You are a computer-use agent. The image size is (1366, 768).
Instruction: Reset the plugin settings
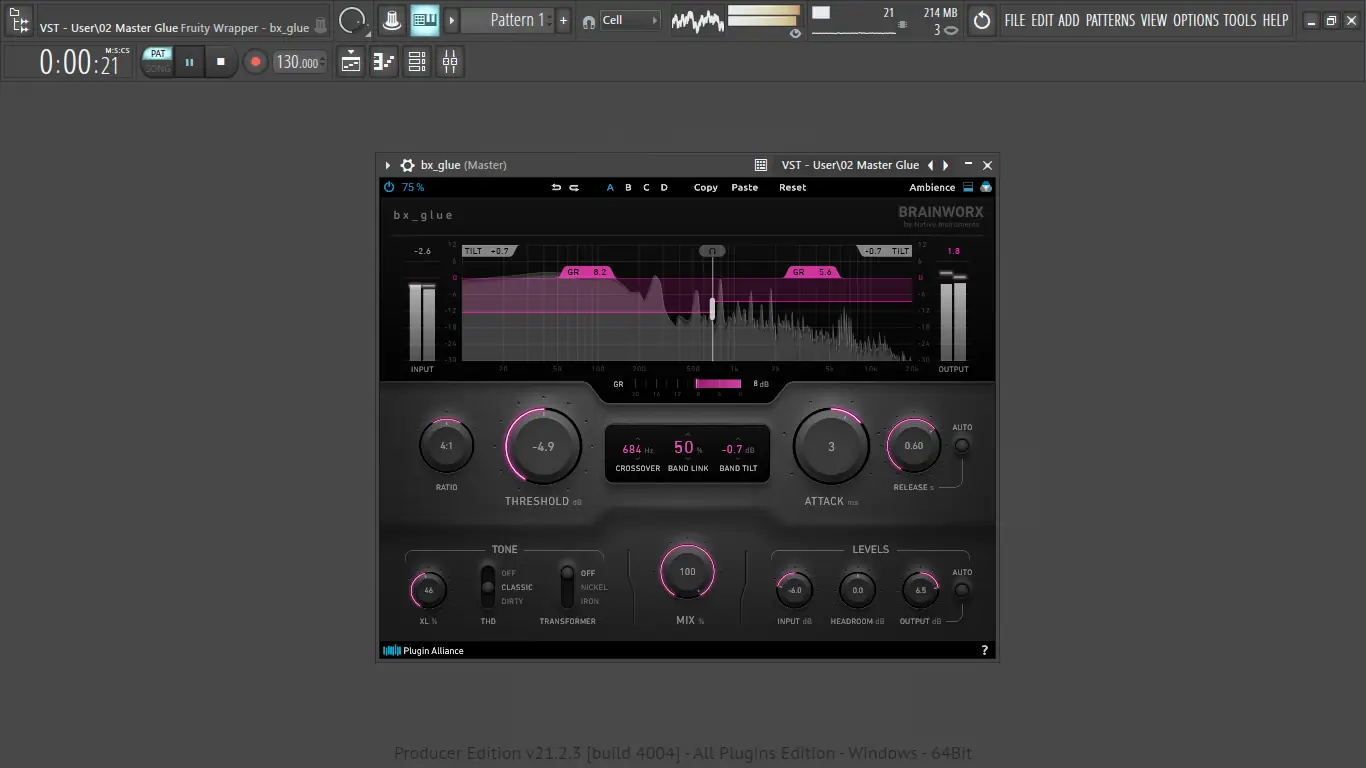[792, 187]
